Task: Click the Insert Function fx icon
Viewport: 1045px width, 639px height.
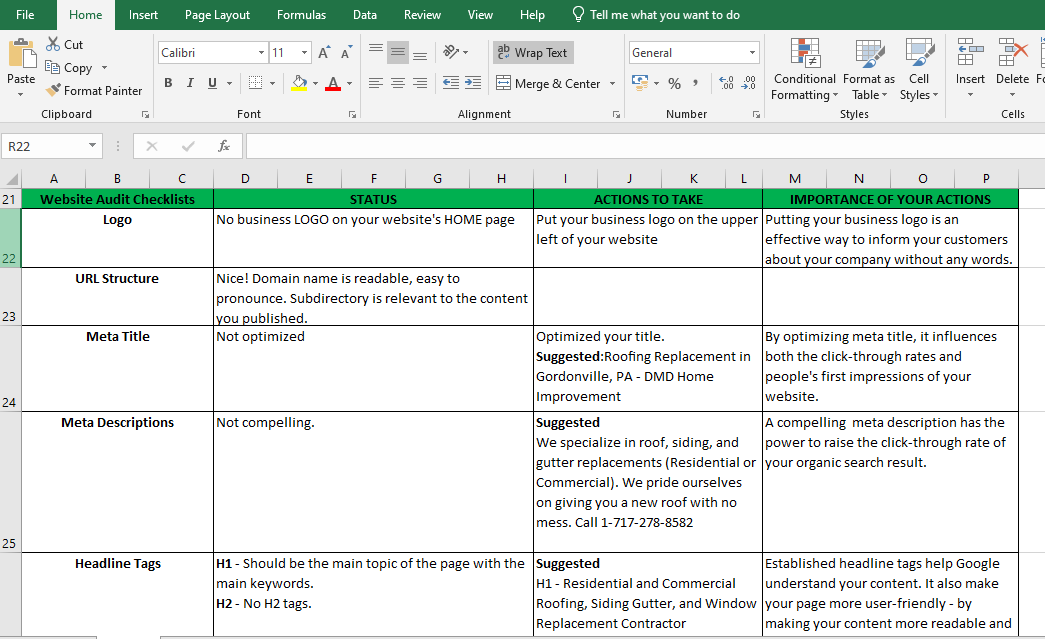Action: tap(224, 146)
